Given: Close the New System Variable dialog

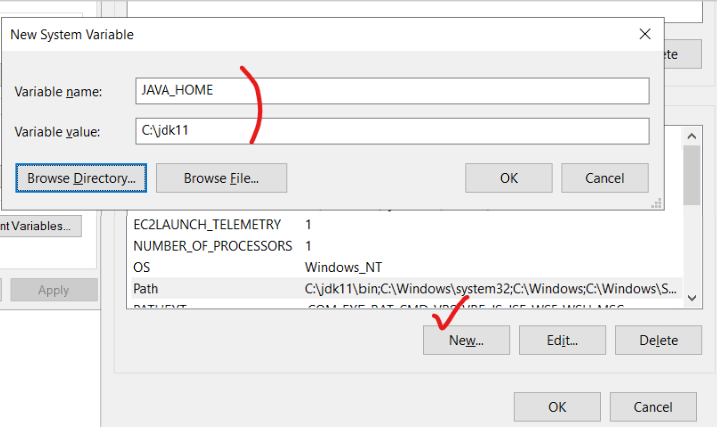Looking at the screenshot, I should click(x=645, y=34).
